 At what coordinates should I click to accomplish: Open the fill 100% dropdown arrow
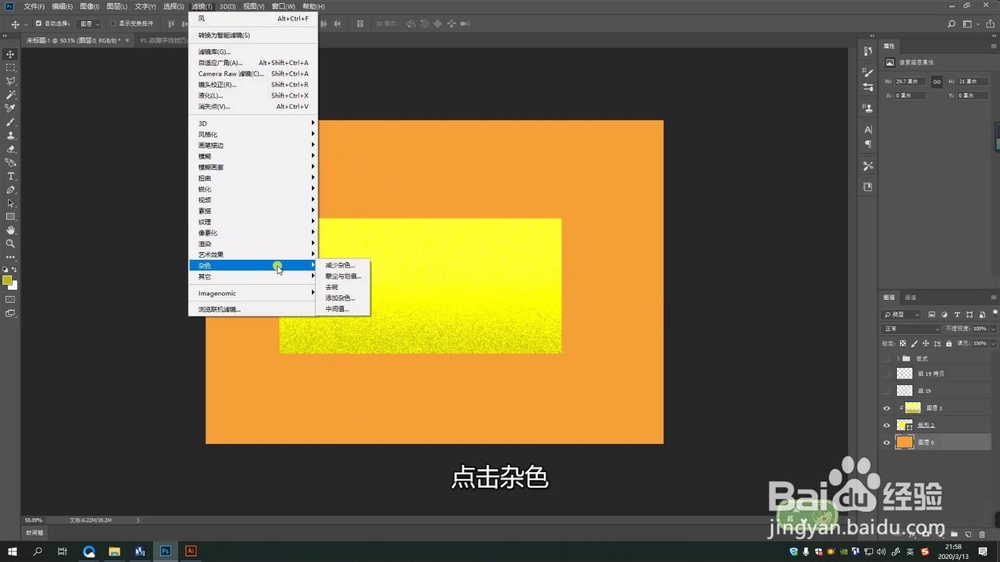[992, 343]
